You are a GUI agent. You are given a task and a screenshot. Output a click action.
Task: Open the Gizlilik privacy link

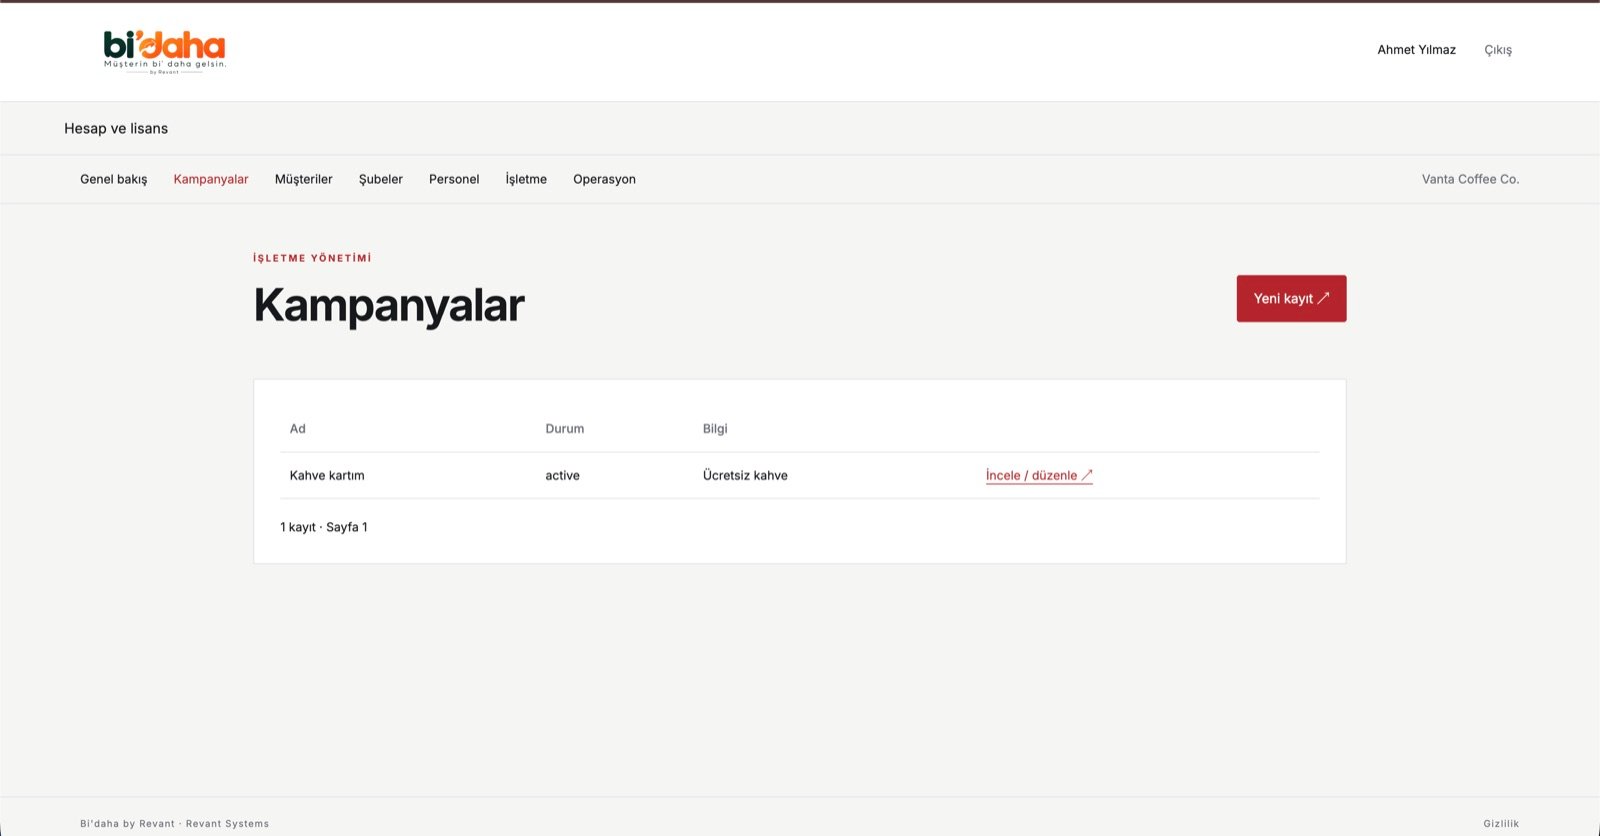1501,824
